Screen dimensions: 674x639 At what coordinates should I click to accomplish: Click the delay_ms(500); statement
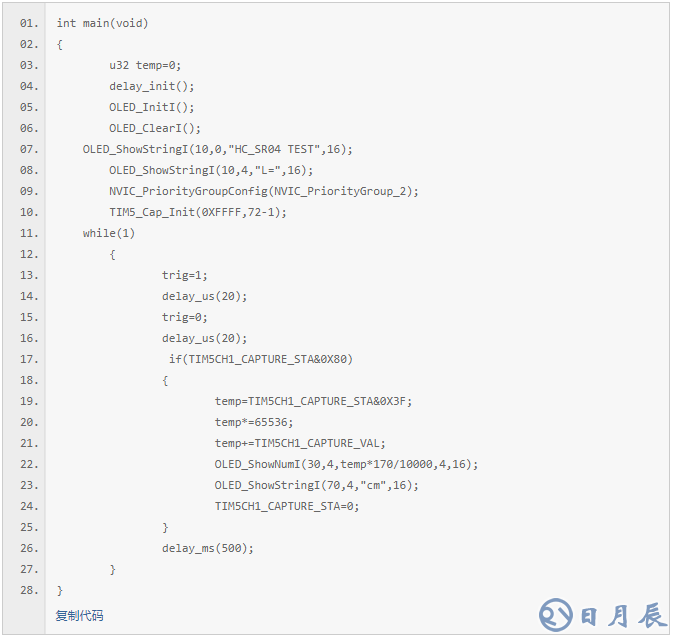(x=208, y=548)
